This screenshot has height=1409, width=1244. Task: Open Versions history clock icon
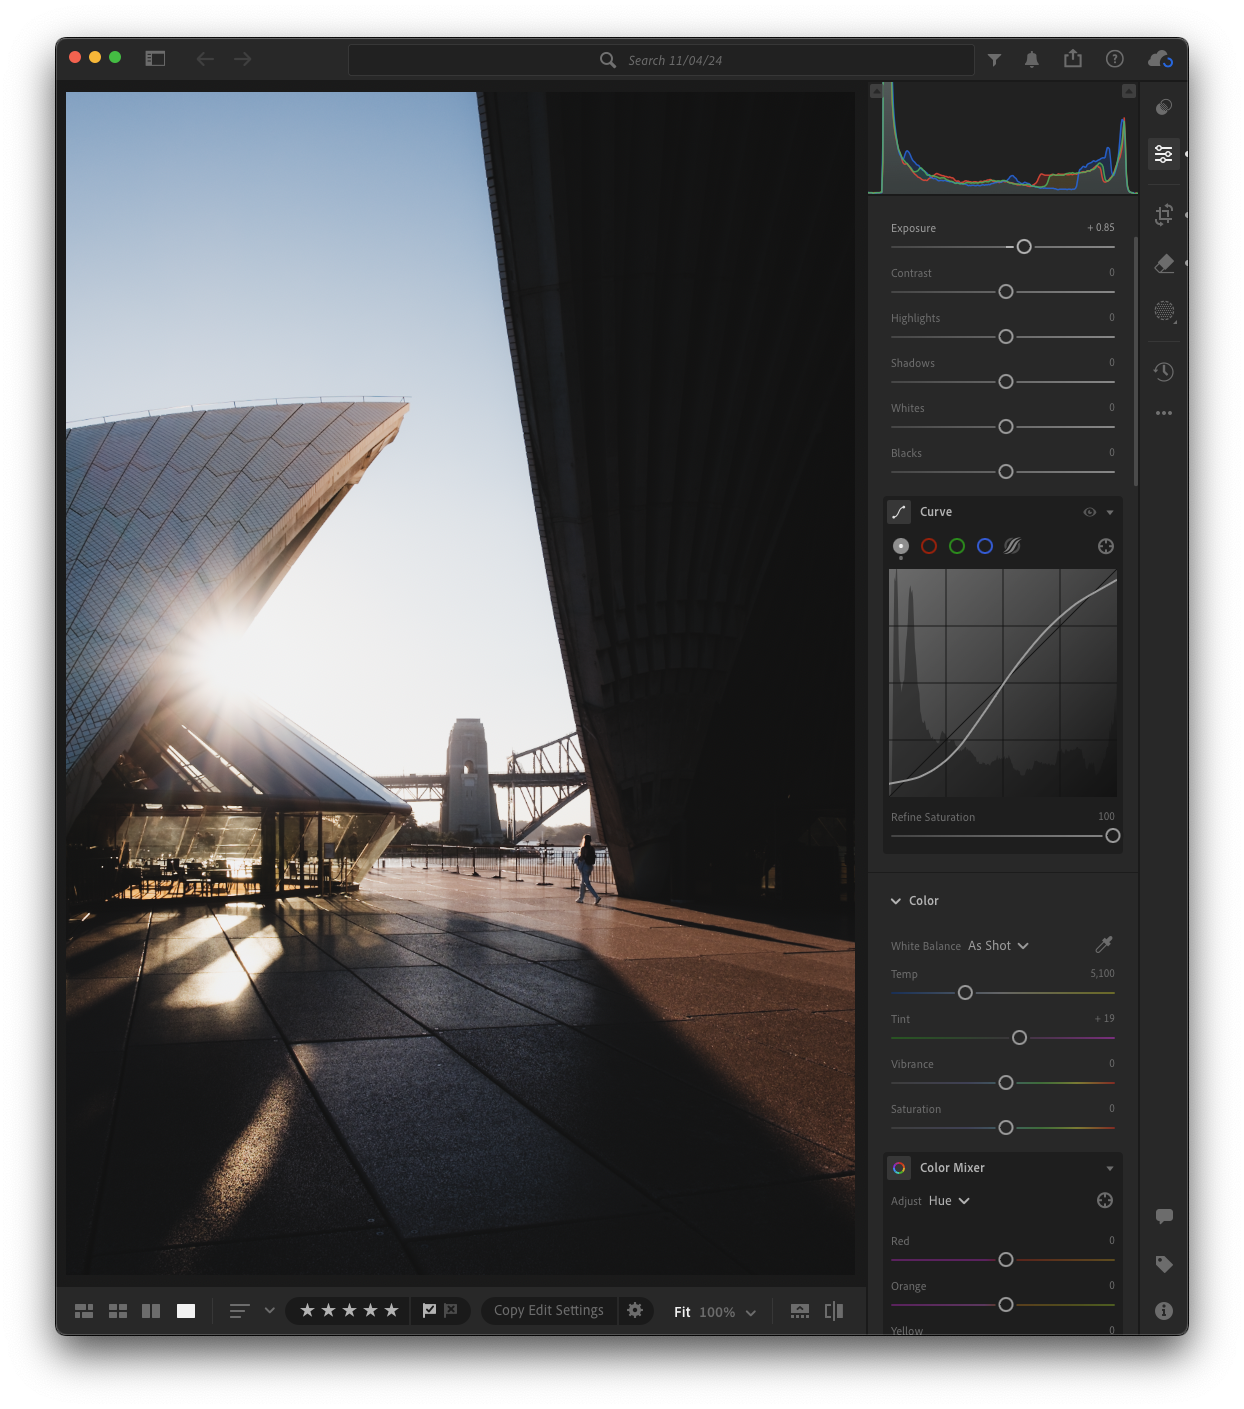pyautogui.click(x=1164, y=372)
